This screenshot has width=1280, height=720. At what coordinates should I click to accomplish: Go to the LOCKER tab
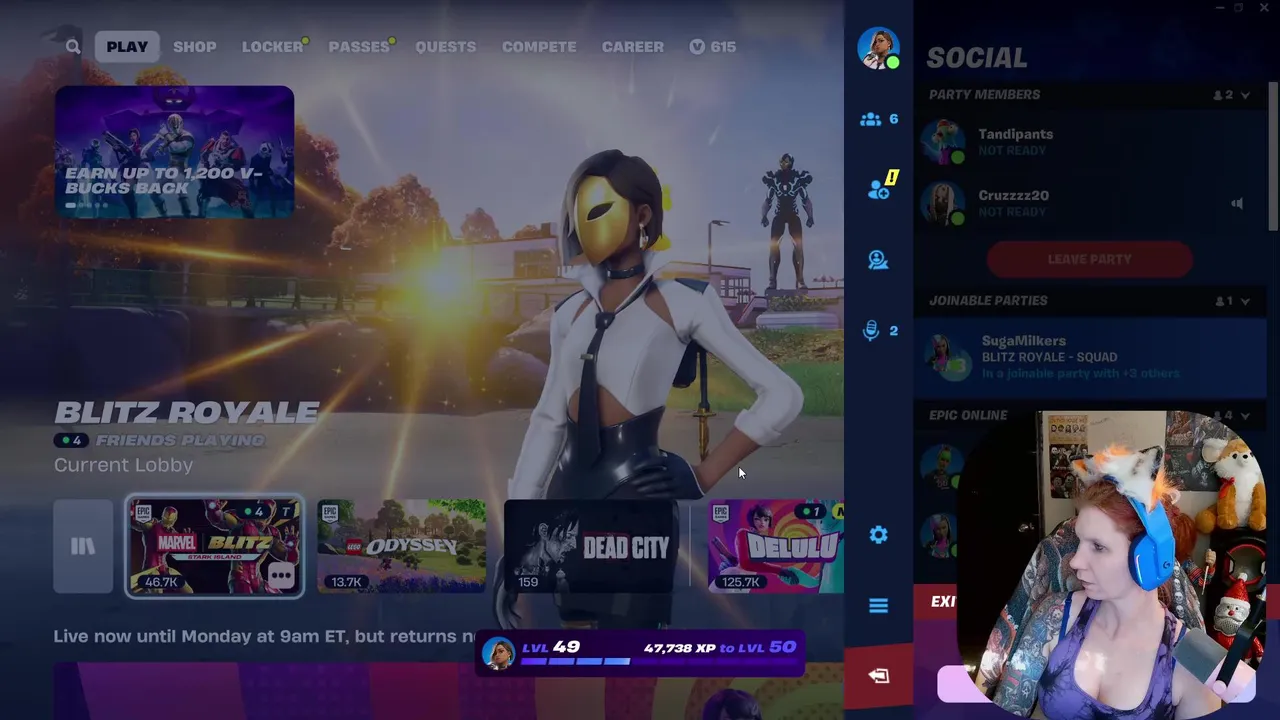tap(272, 47)
